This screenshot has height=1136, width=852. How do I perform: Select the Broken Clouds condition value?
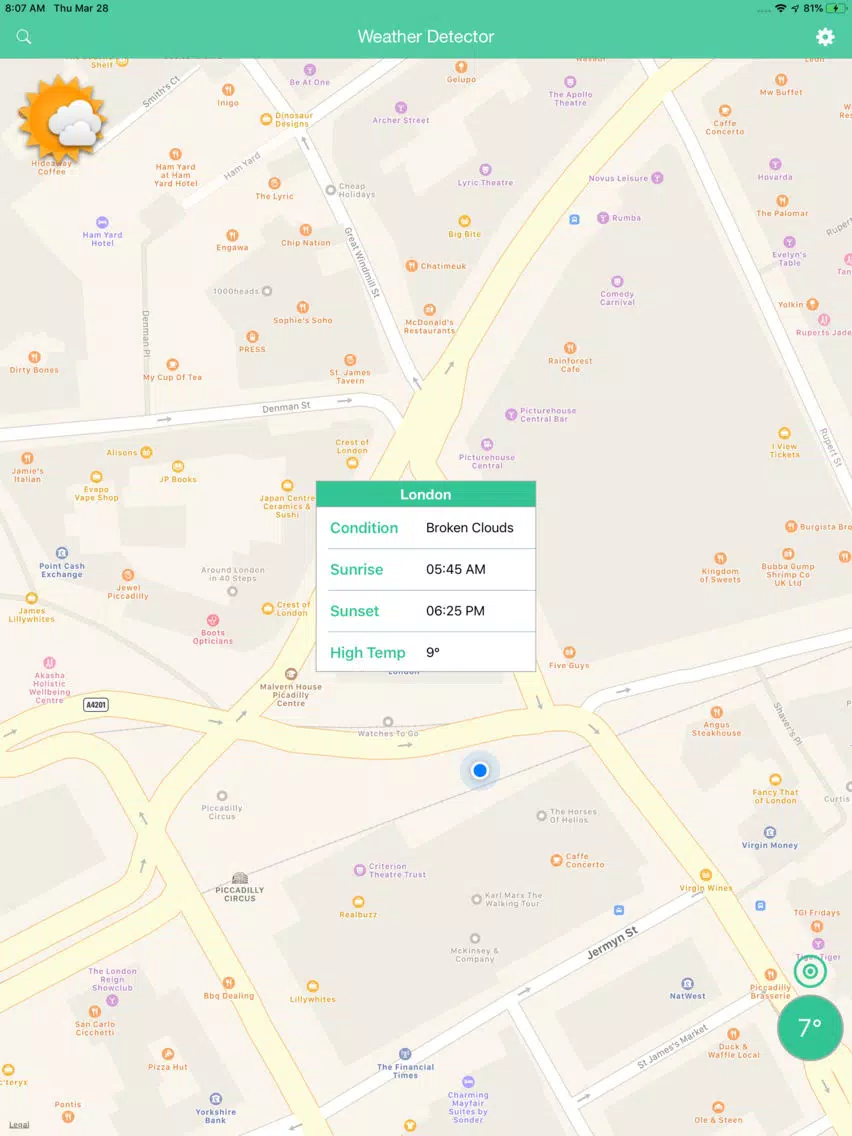pos(469,527)
